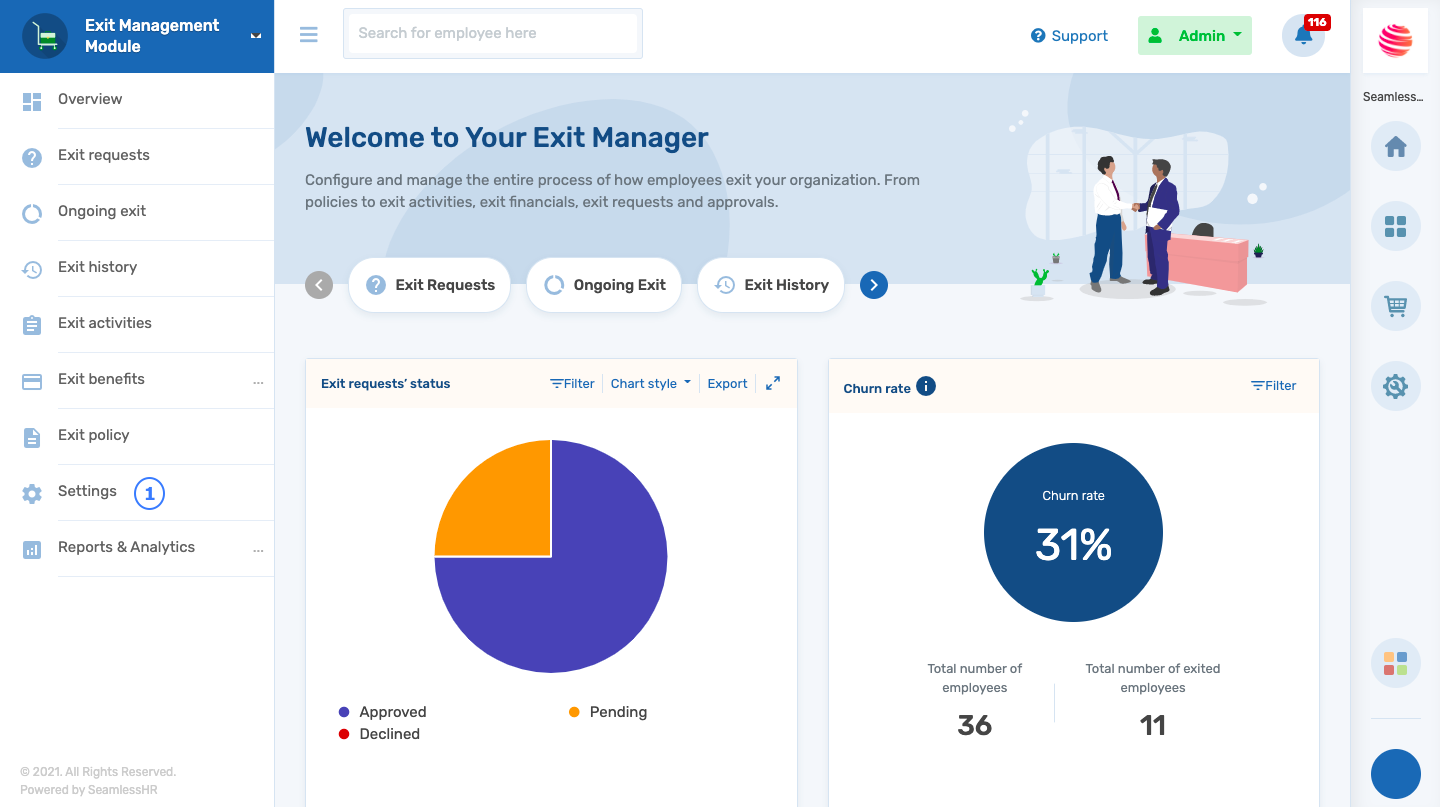The height and width of the screenshot is (807, 1440).
Task: Open the Home icon in right dock
Action: click(1395, 146)
